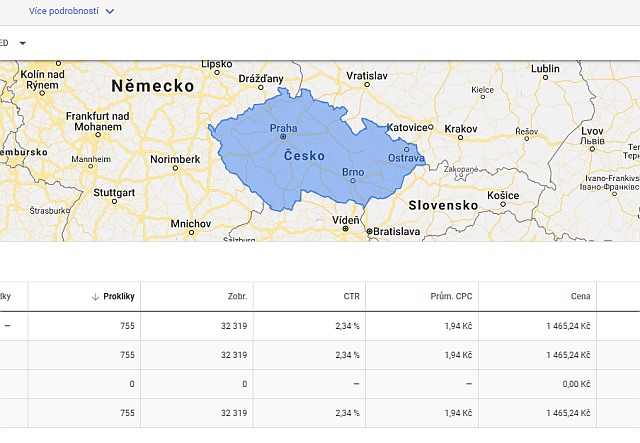
Task: Click the Praha city marker on map
Action: pos(283,137)
